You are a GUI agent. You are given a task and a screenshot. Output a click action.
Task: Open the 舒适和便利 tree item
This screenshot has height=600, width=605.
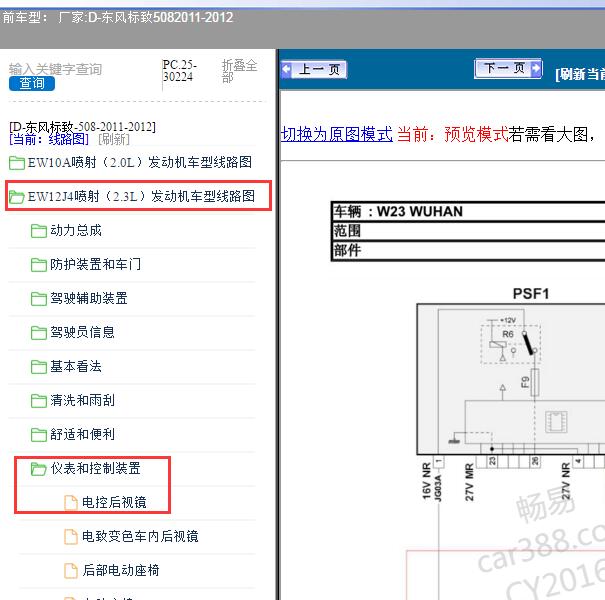[x=83, y=434]
